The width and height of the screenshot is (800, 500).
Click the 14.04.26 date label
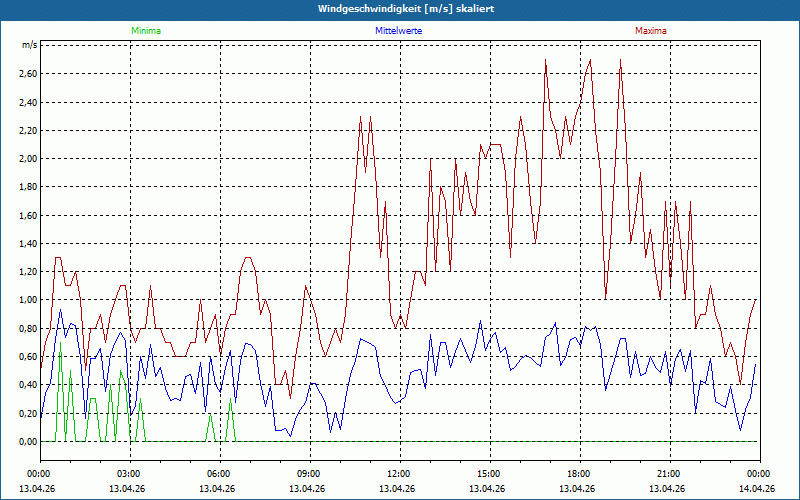tap(758, 489)
